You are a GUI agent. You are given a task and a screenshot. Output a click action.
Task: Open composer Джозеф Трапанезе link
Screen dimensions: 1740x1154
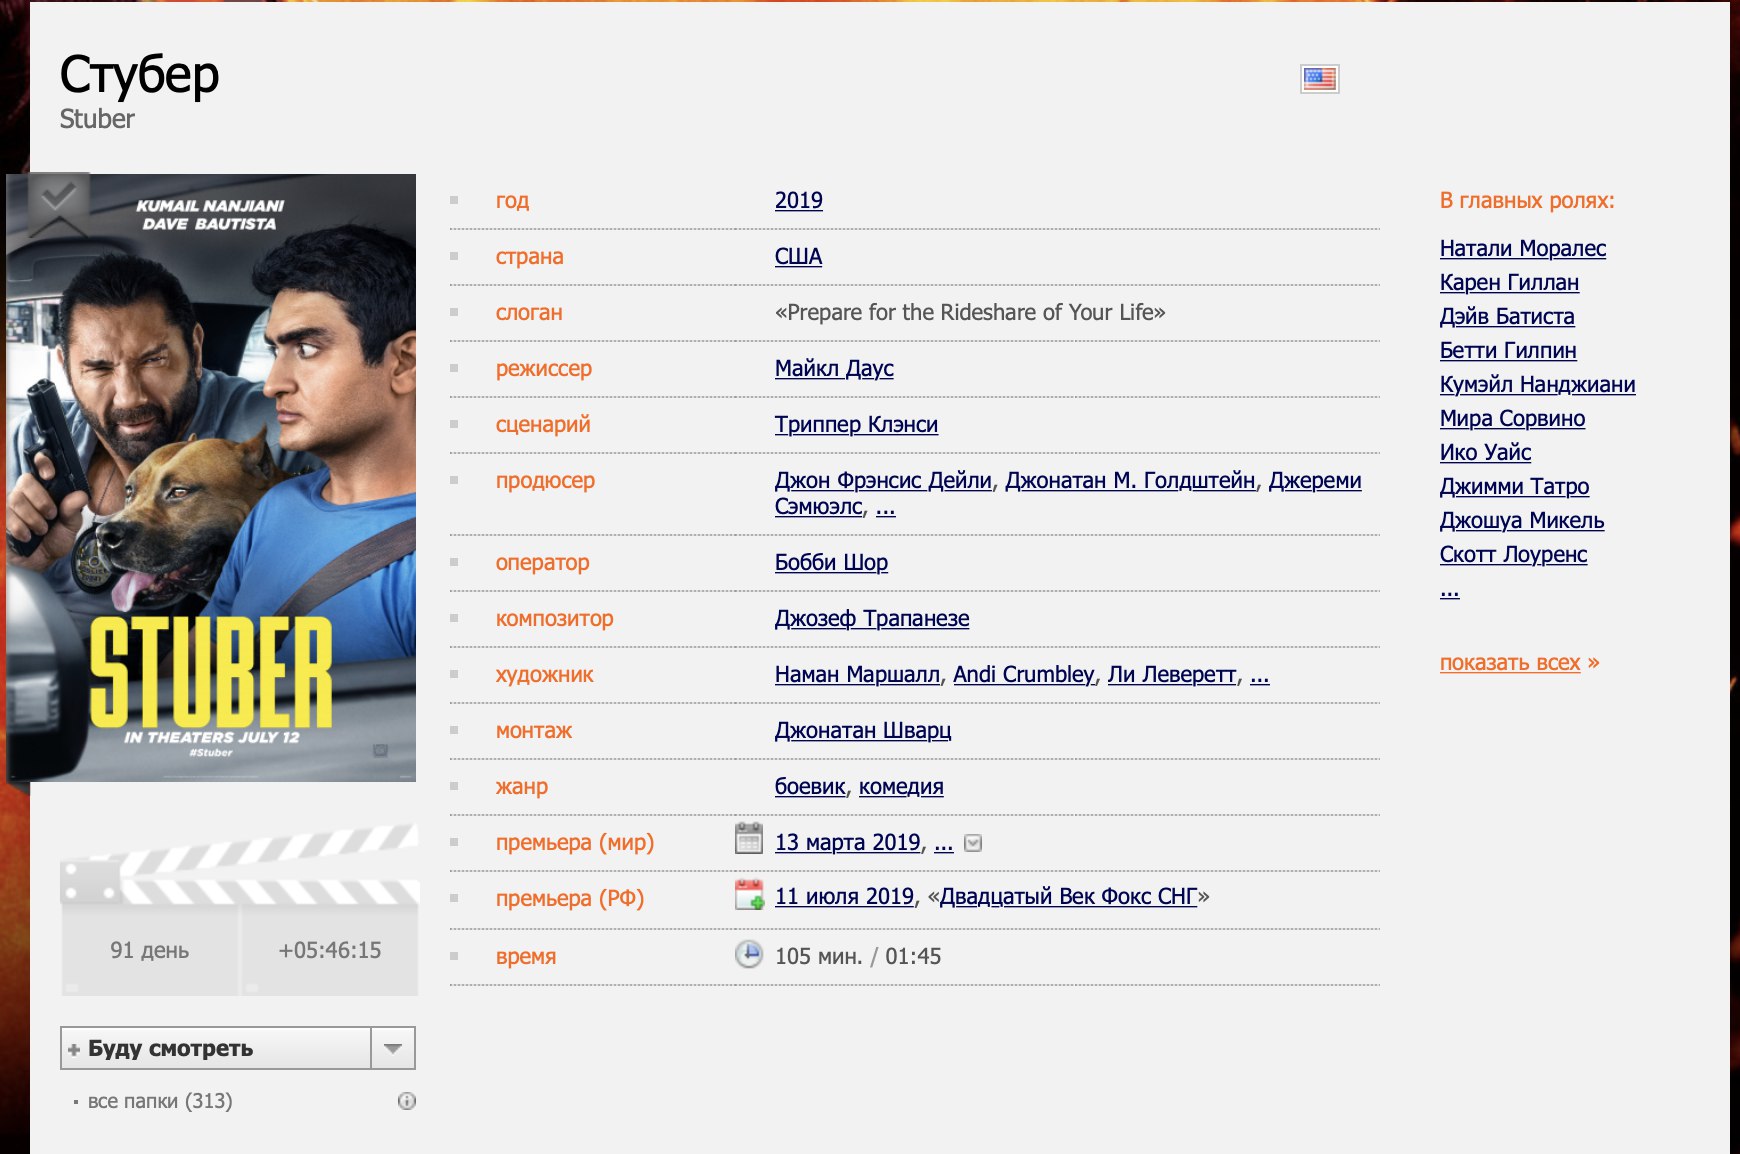point(872,618)
